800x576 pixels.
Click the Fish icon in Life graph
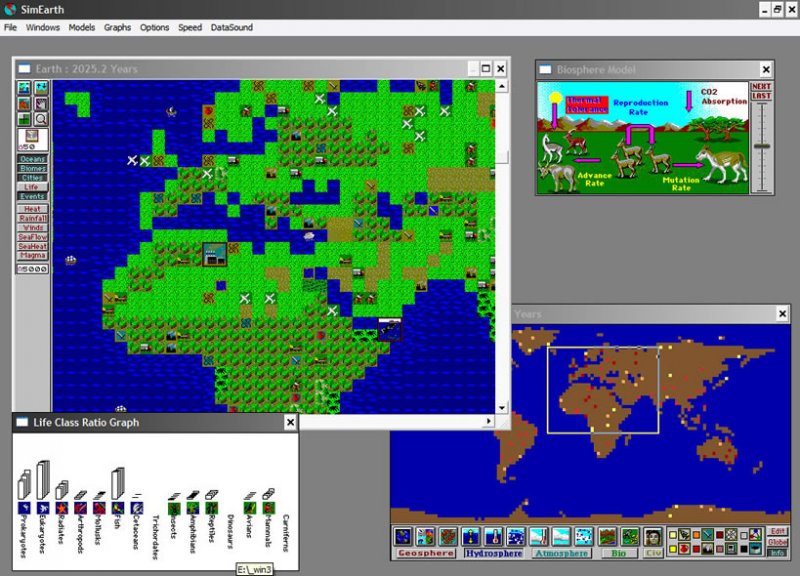coord(118,508)
